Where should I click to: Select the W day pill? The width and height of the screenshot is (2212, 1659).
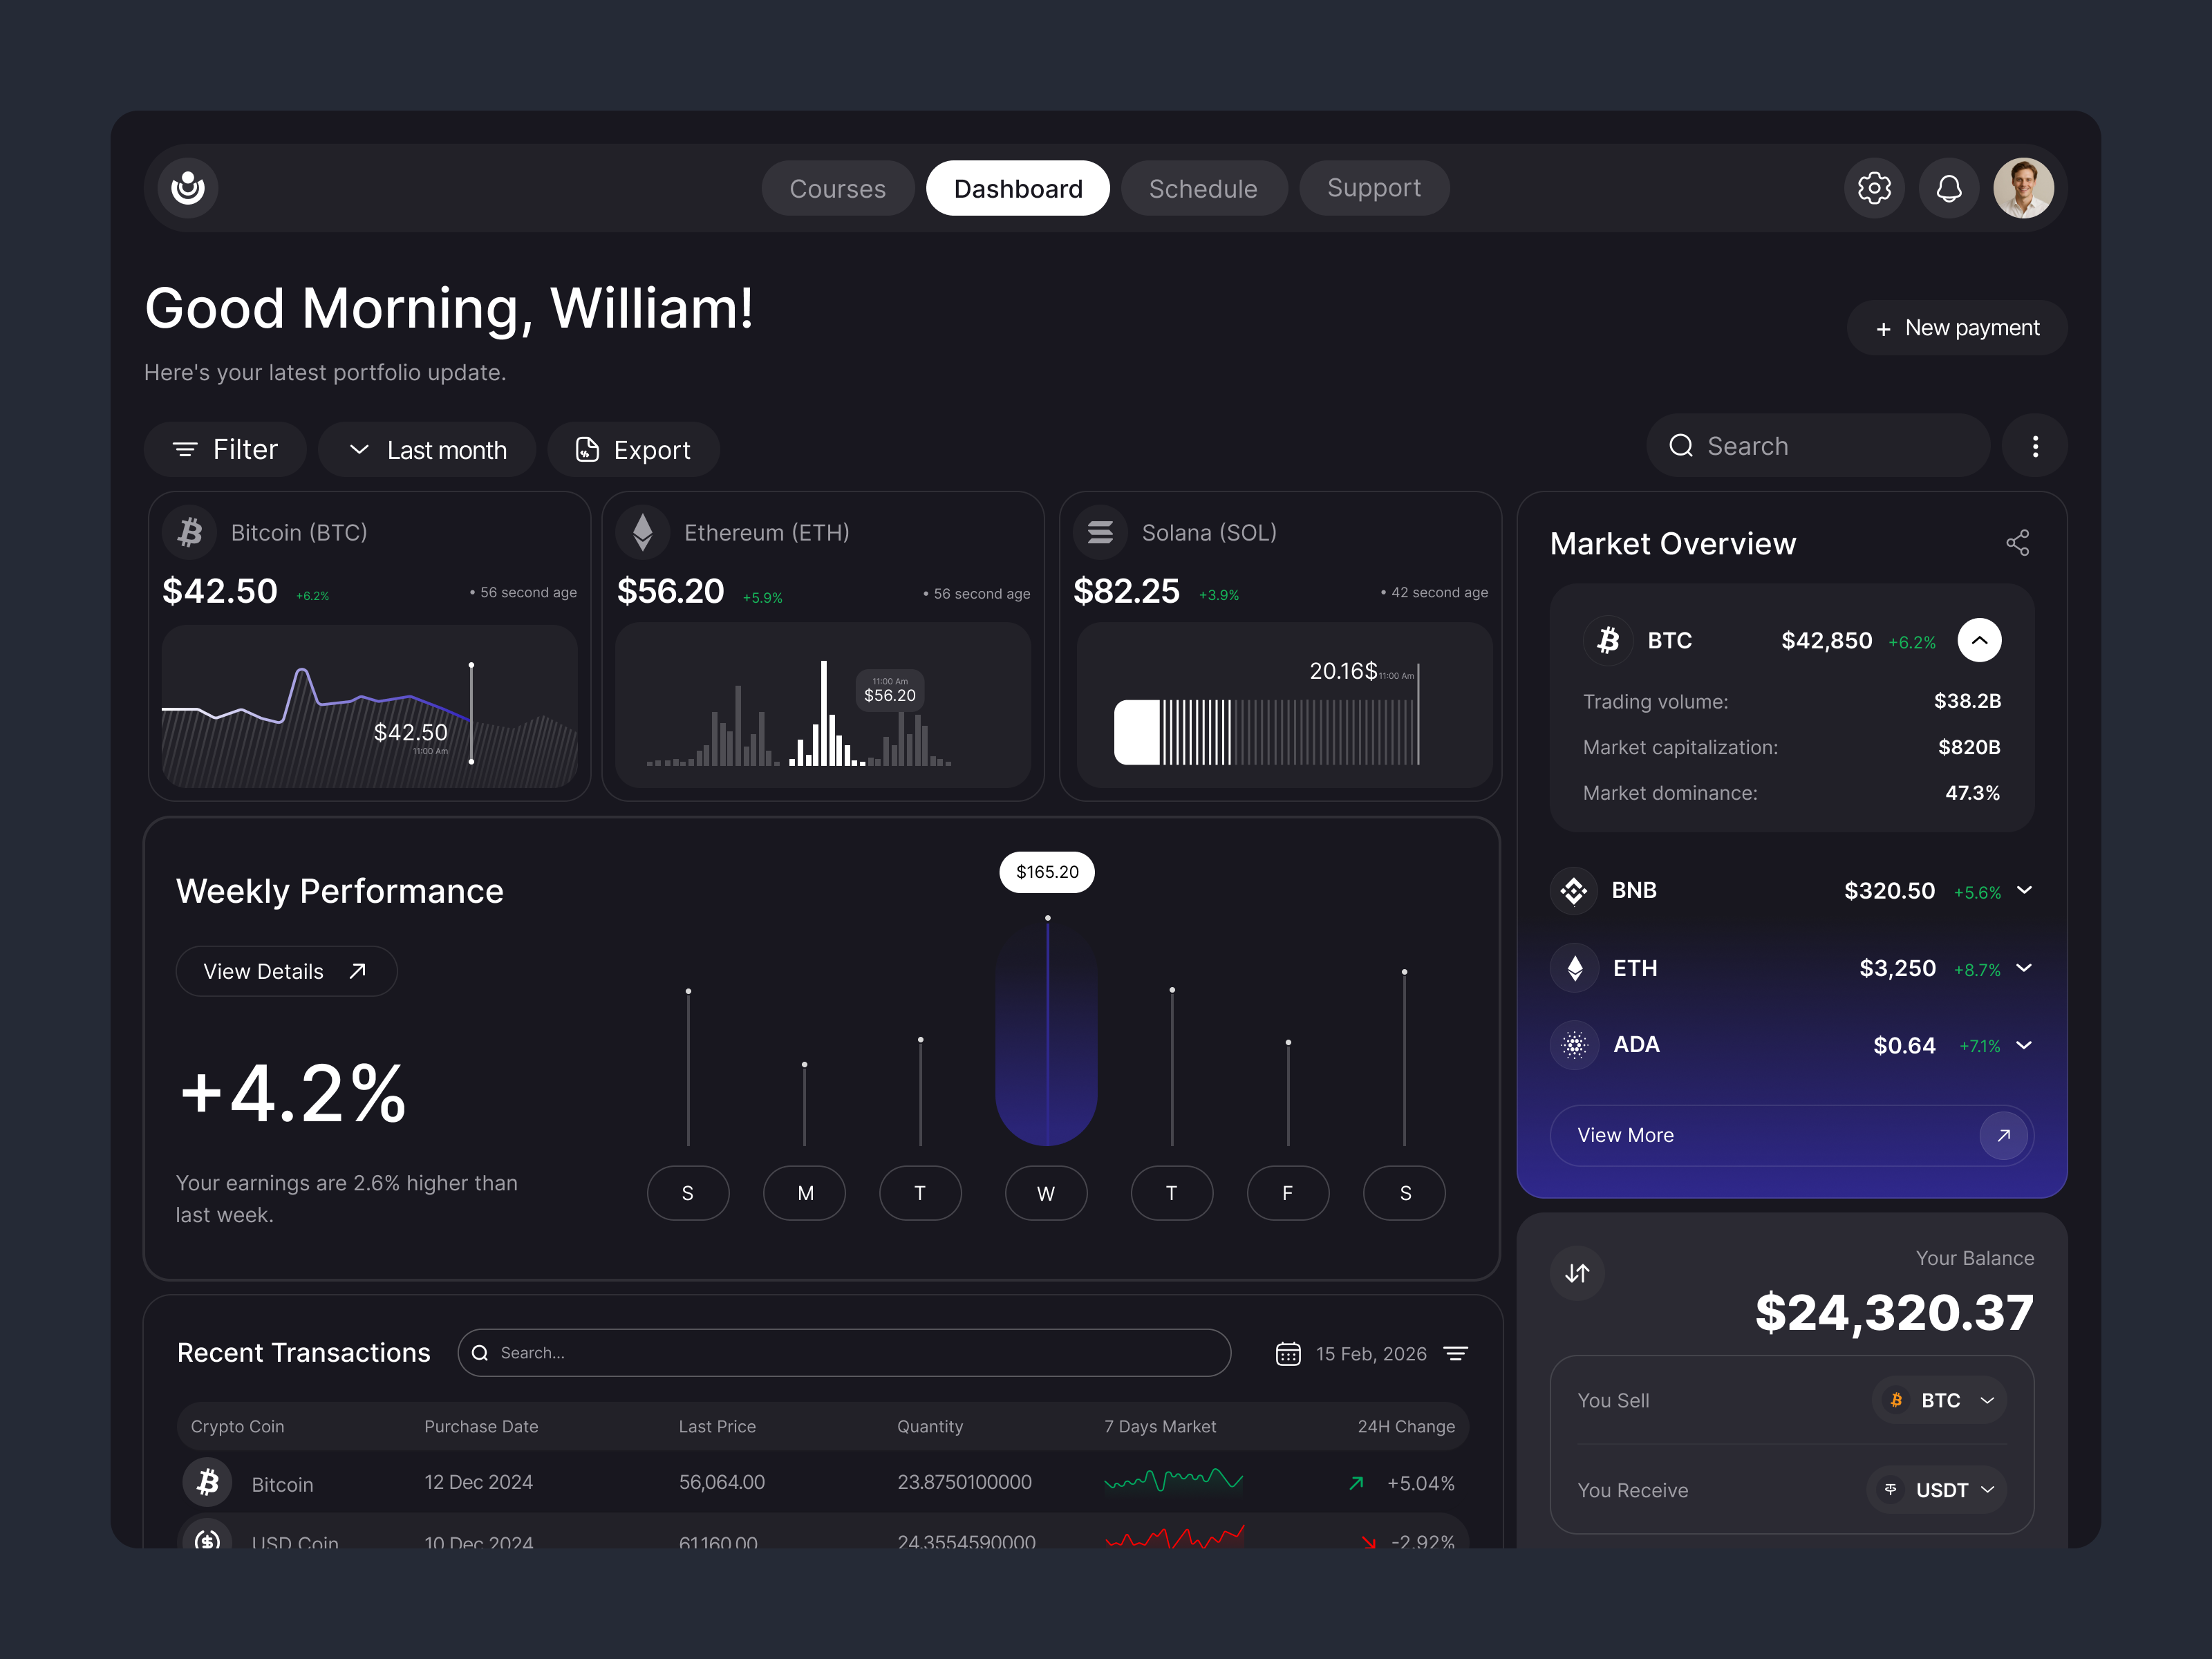pyautogui.click(x=1046, y=1193)
